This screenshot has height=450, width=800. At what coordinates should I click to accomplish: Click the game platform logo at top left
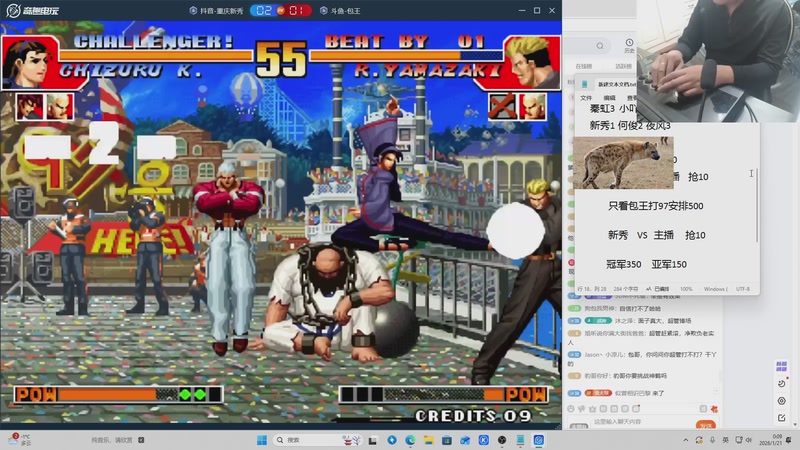coord(33,10)
